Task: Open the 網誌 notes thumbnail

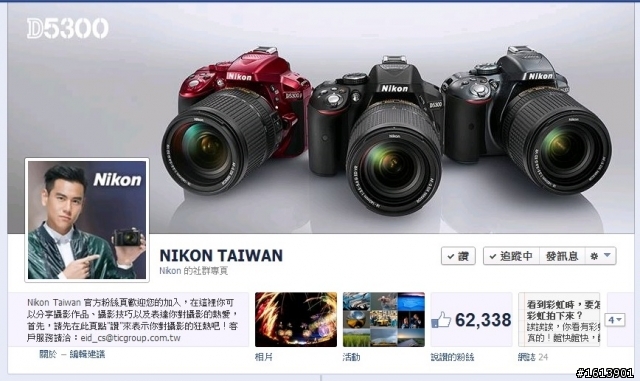Action: pyautogui.click(x=559, y=319)
